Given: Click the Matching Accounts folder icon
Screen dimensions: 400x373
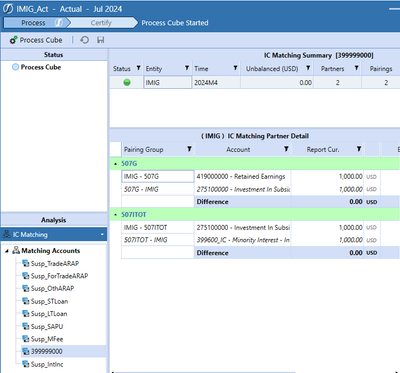Looking at the screenshot, I should tap(16, 250).
